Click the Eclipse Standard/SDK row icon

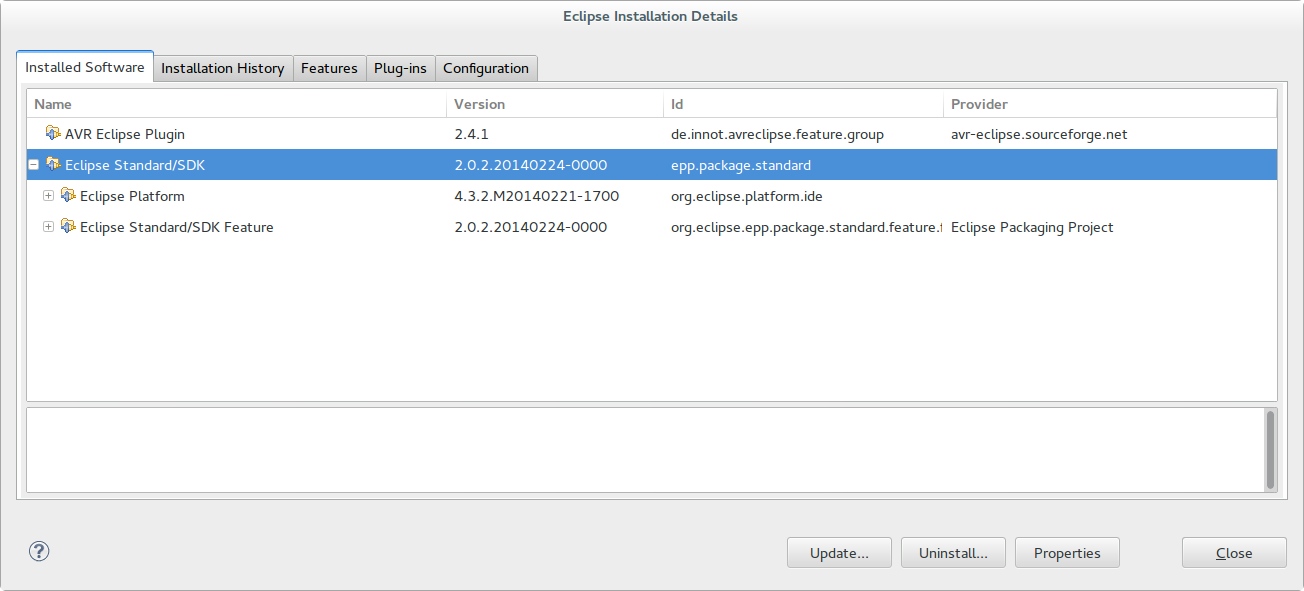53,165
